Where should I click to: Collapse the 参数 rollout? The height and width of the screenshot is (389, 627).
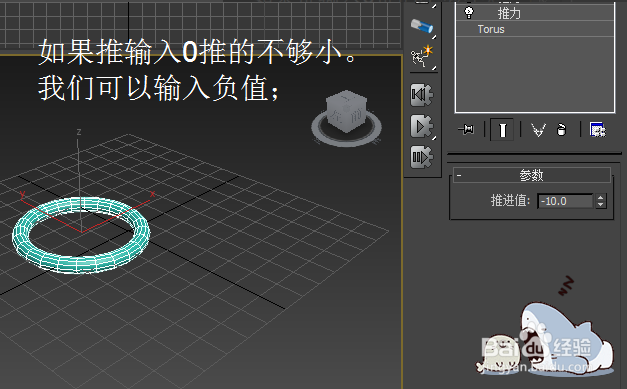tap(531, 175)
